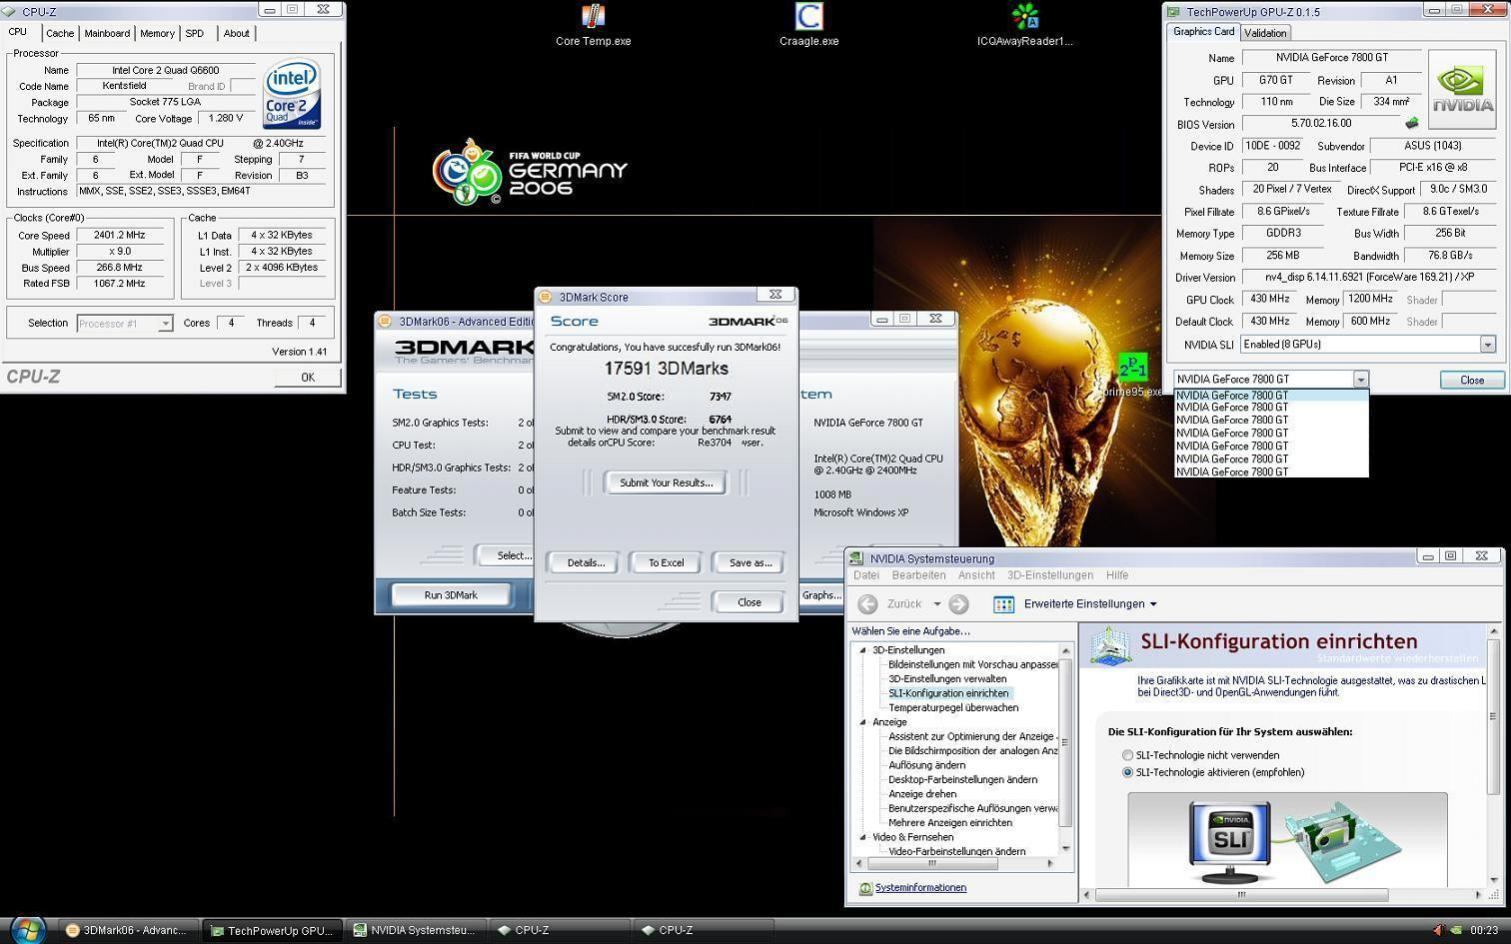Click the Erweiterte Einstellungen view icon

(1003, 604)
